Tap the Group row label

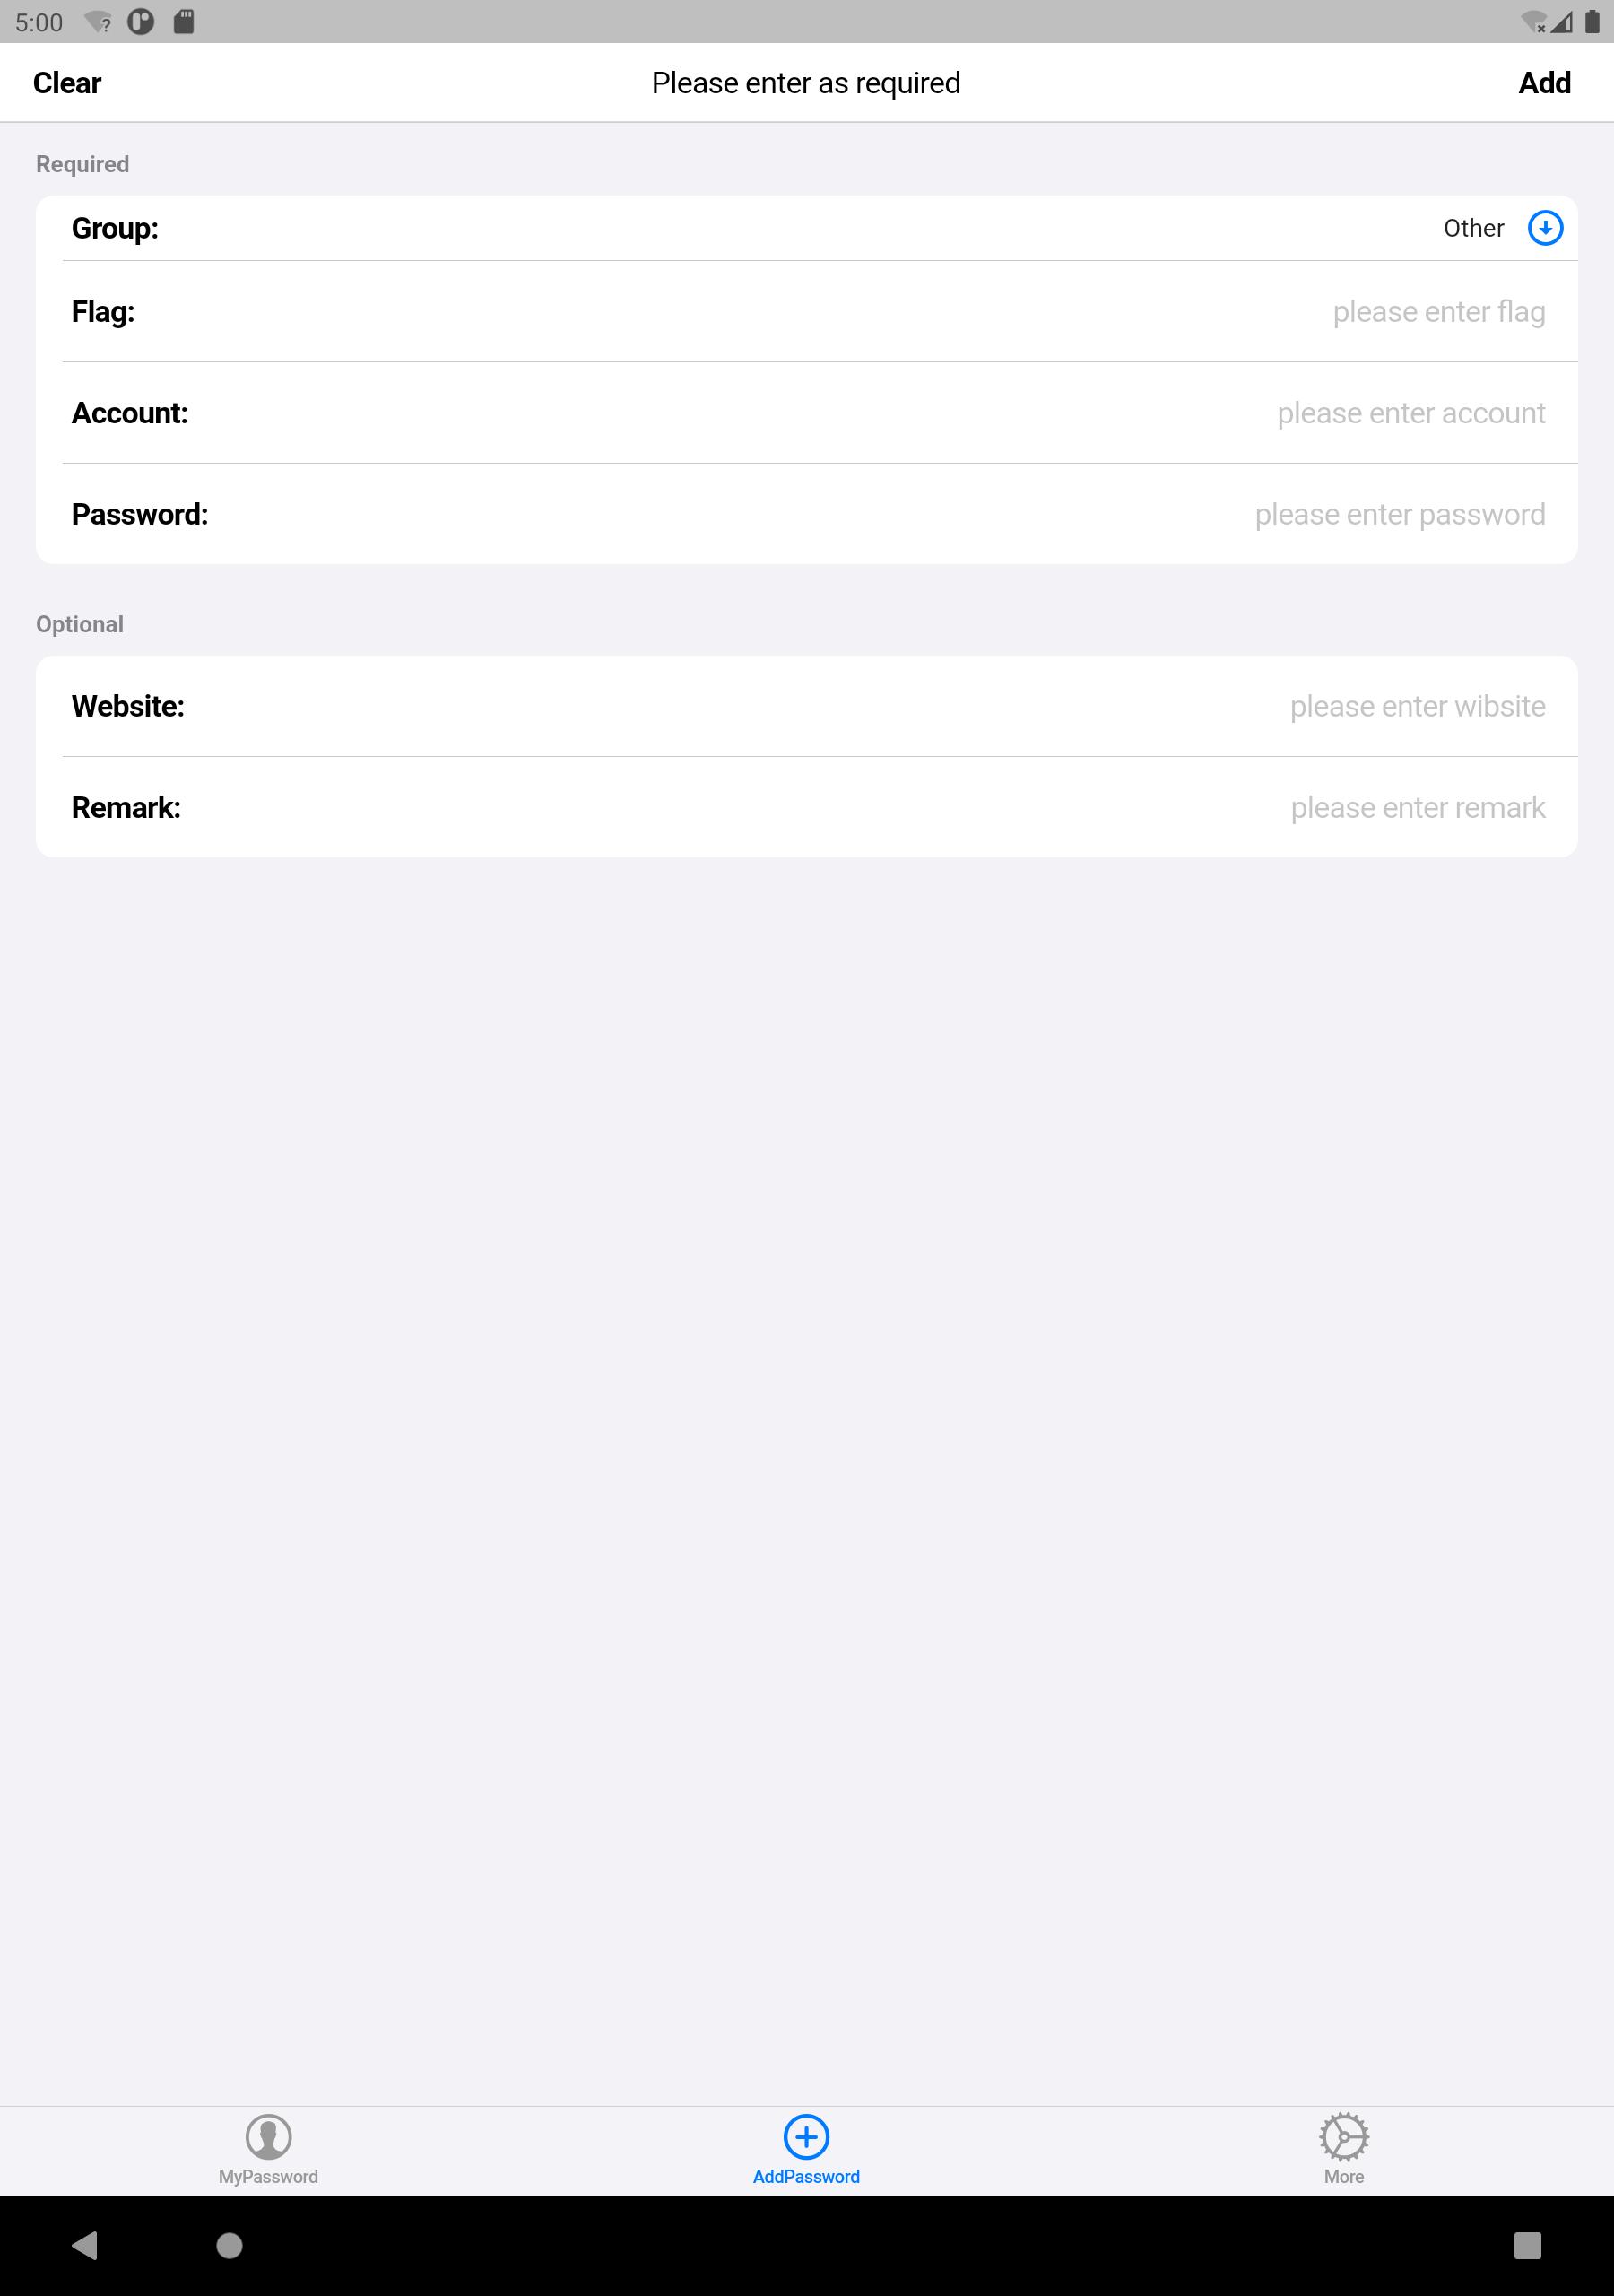point(115,228)
